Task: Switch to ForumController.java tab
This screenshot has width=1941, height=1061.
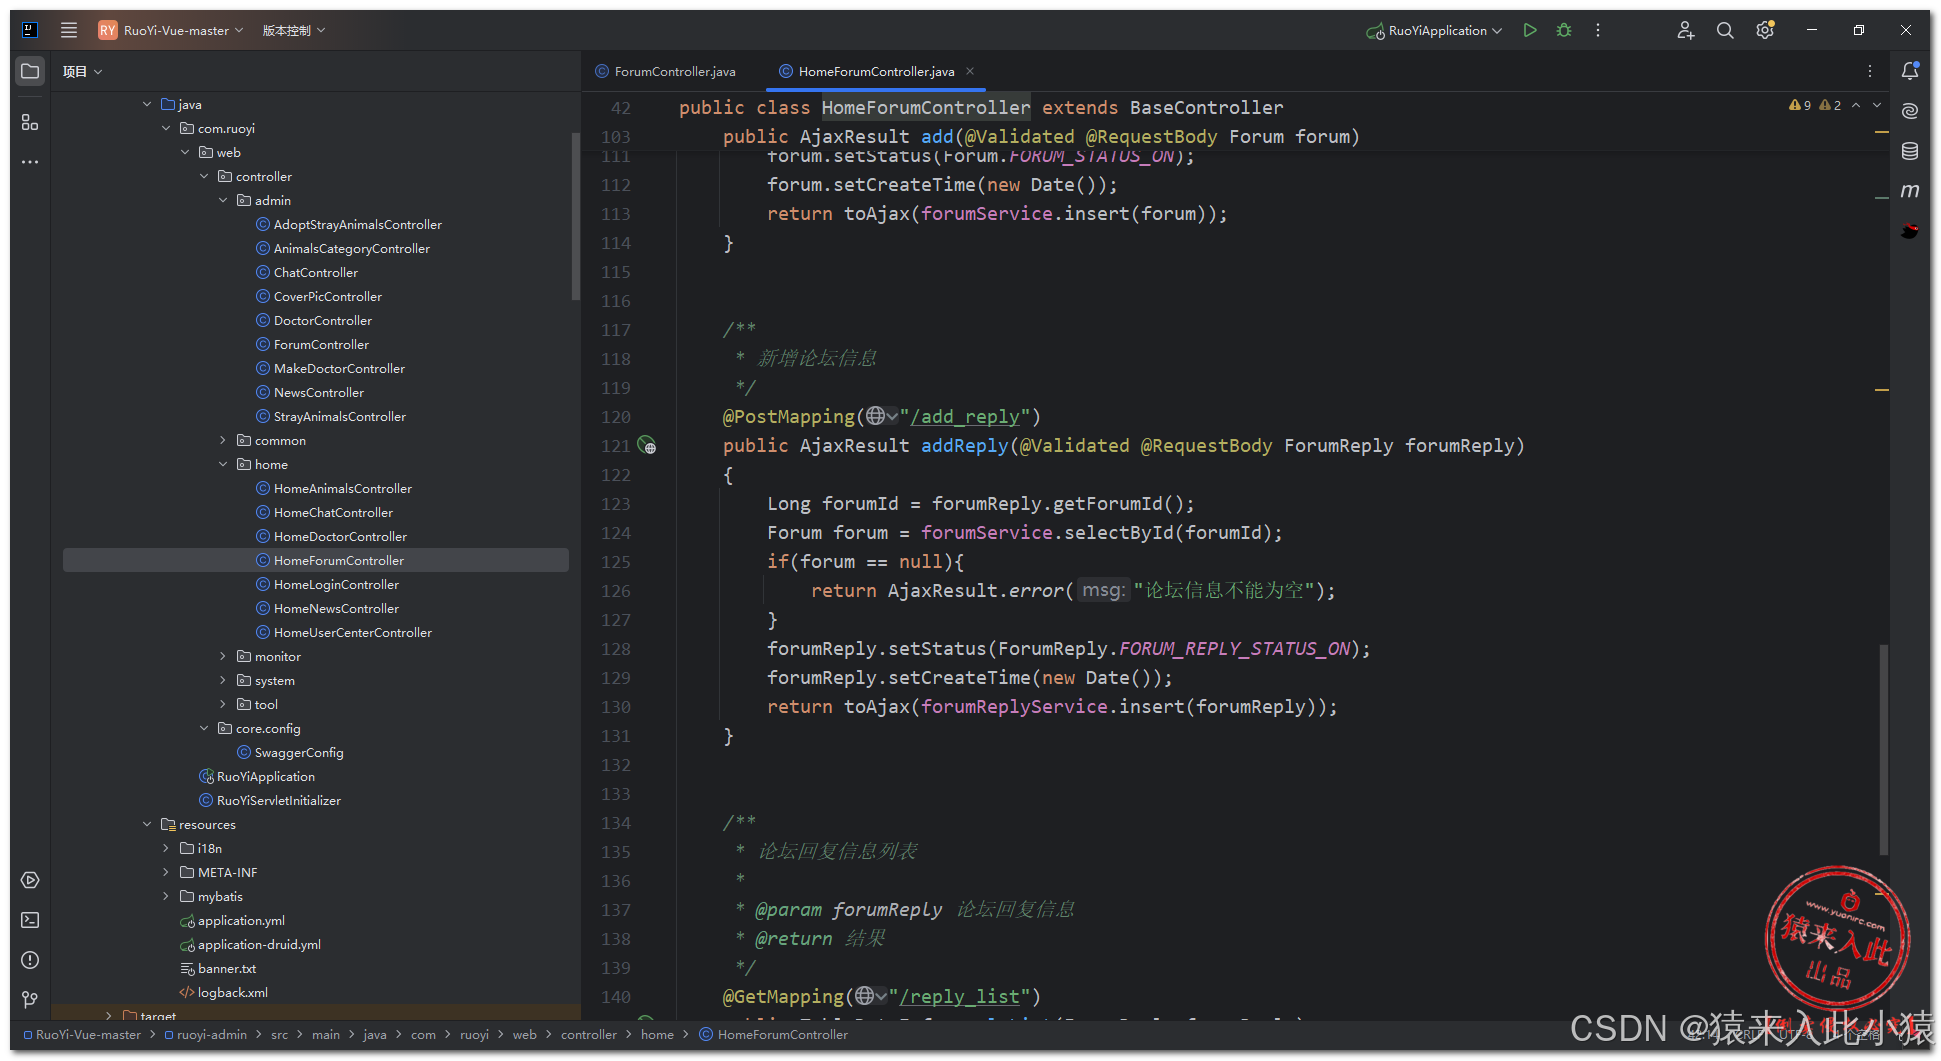Action: point(666,71)
